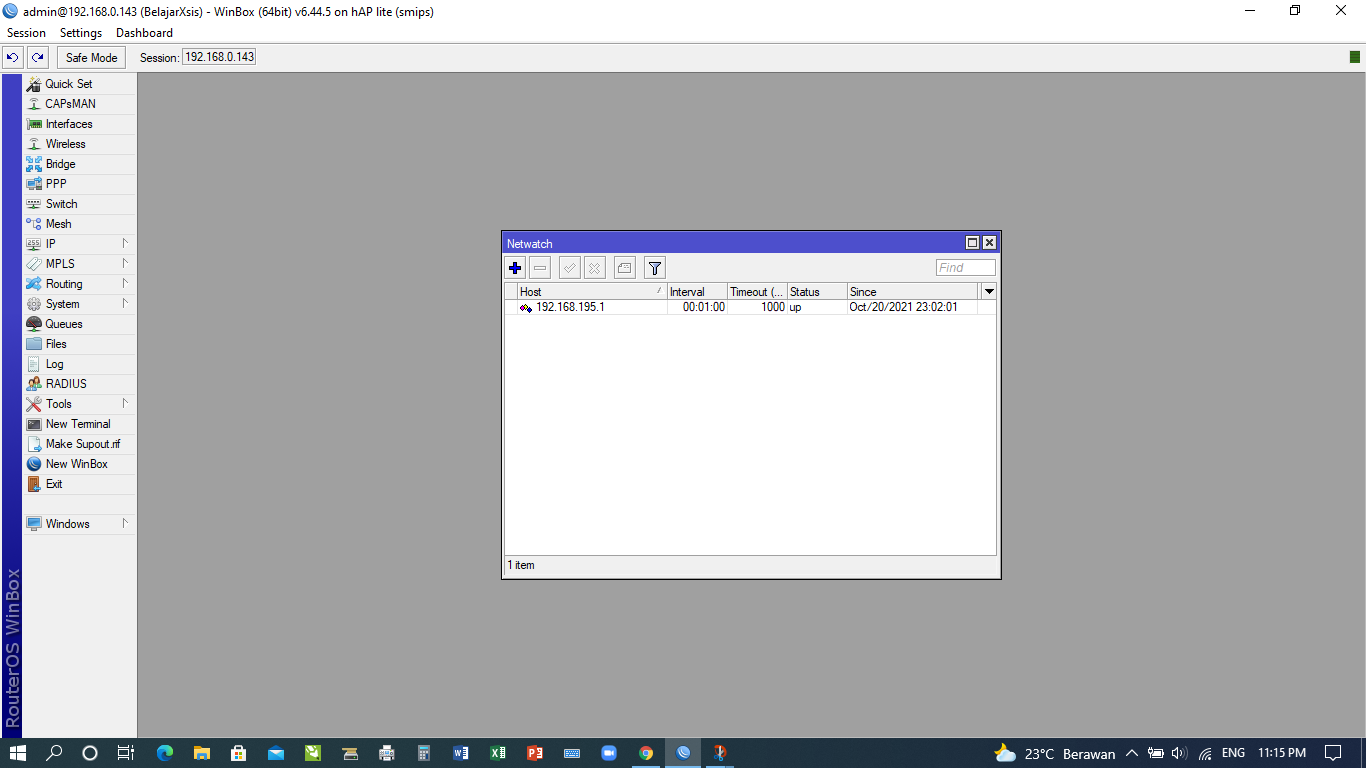Open the Windows Start menu
This screenshot has width=1366, height=768.
coord(18,753)
